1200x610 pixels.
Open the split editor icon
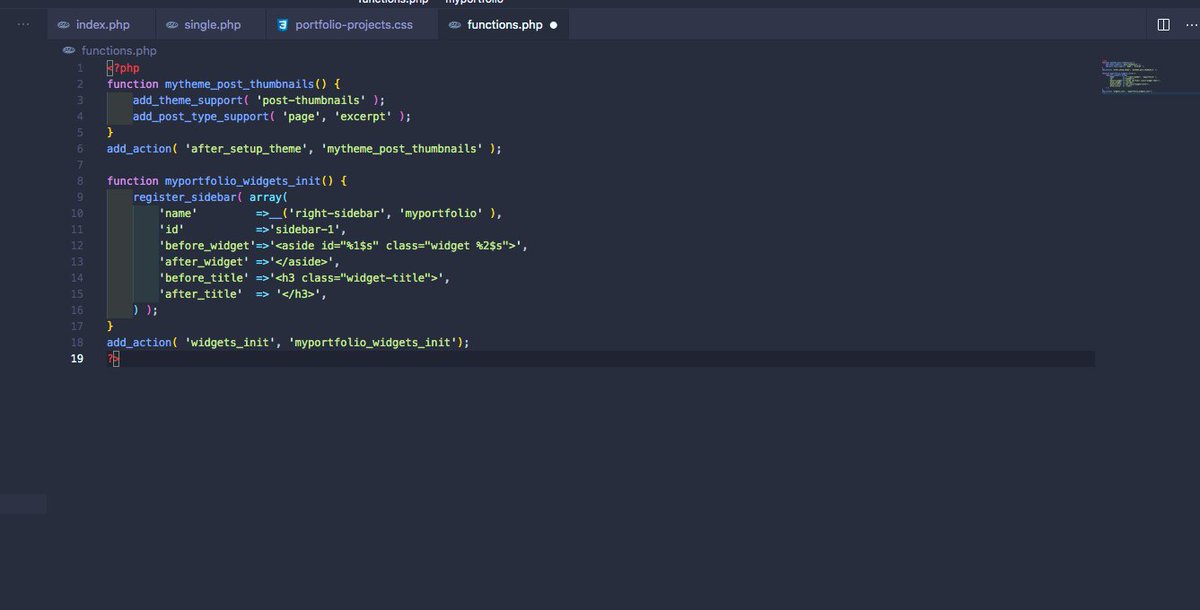point(1162,23)
